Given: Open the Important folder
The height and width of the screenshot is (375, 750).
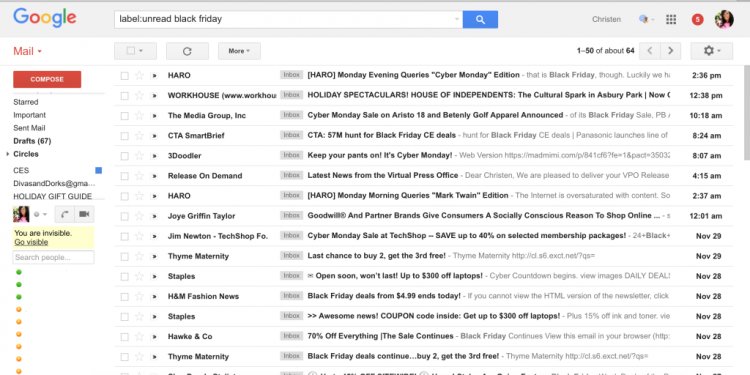Looking at the screenshot, I should click(x=30, y=115).
